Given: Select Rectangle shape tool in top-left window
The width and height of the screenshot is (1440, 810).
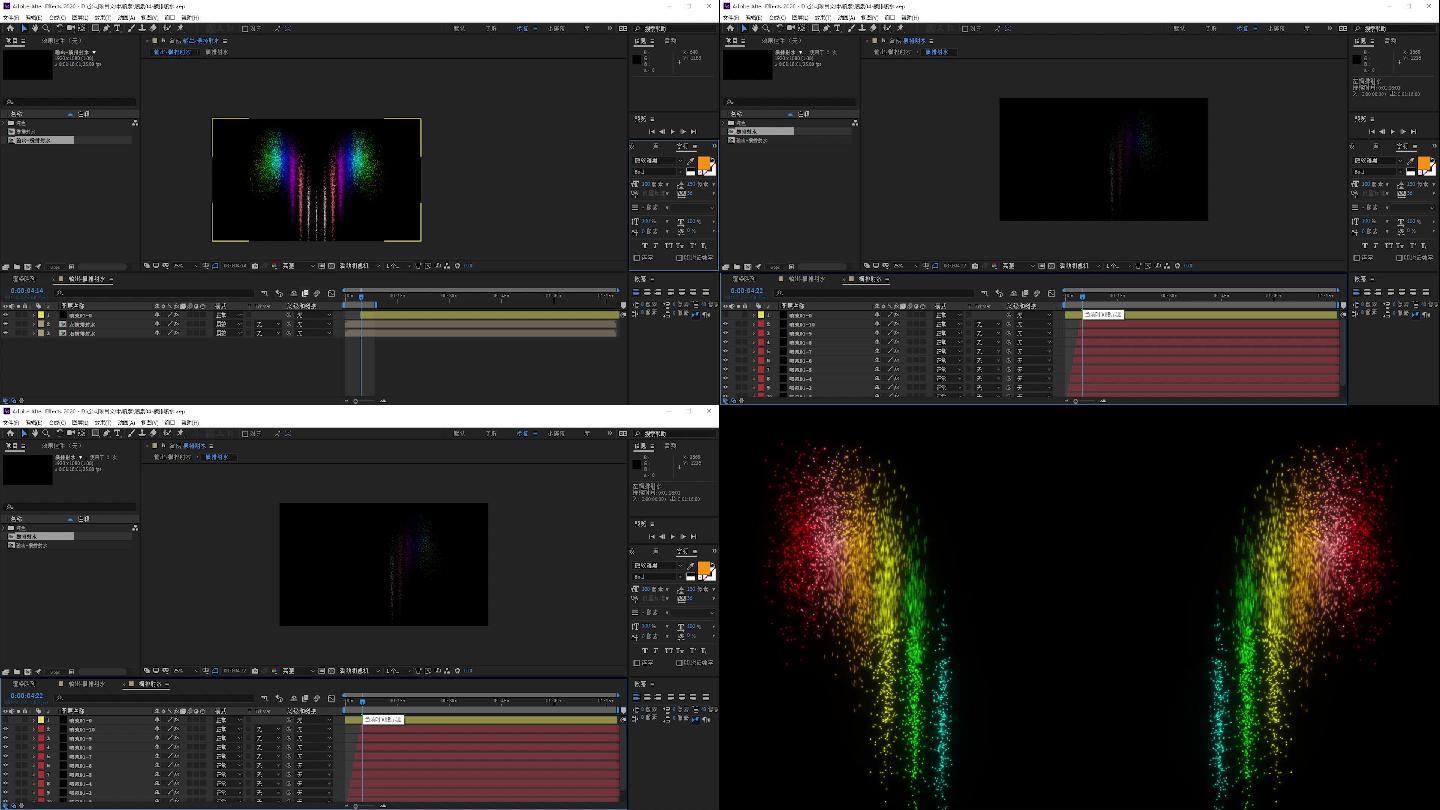Looking at the screenshot, I should coord(95,28).
